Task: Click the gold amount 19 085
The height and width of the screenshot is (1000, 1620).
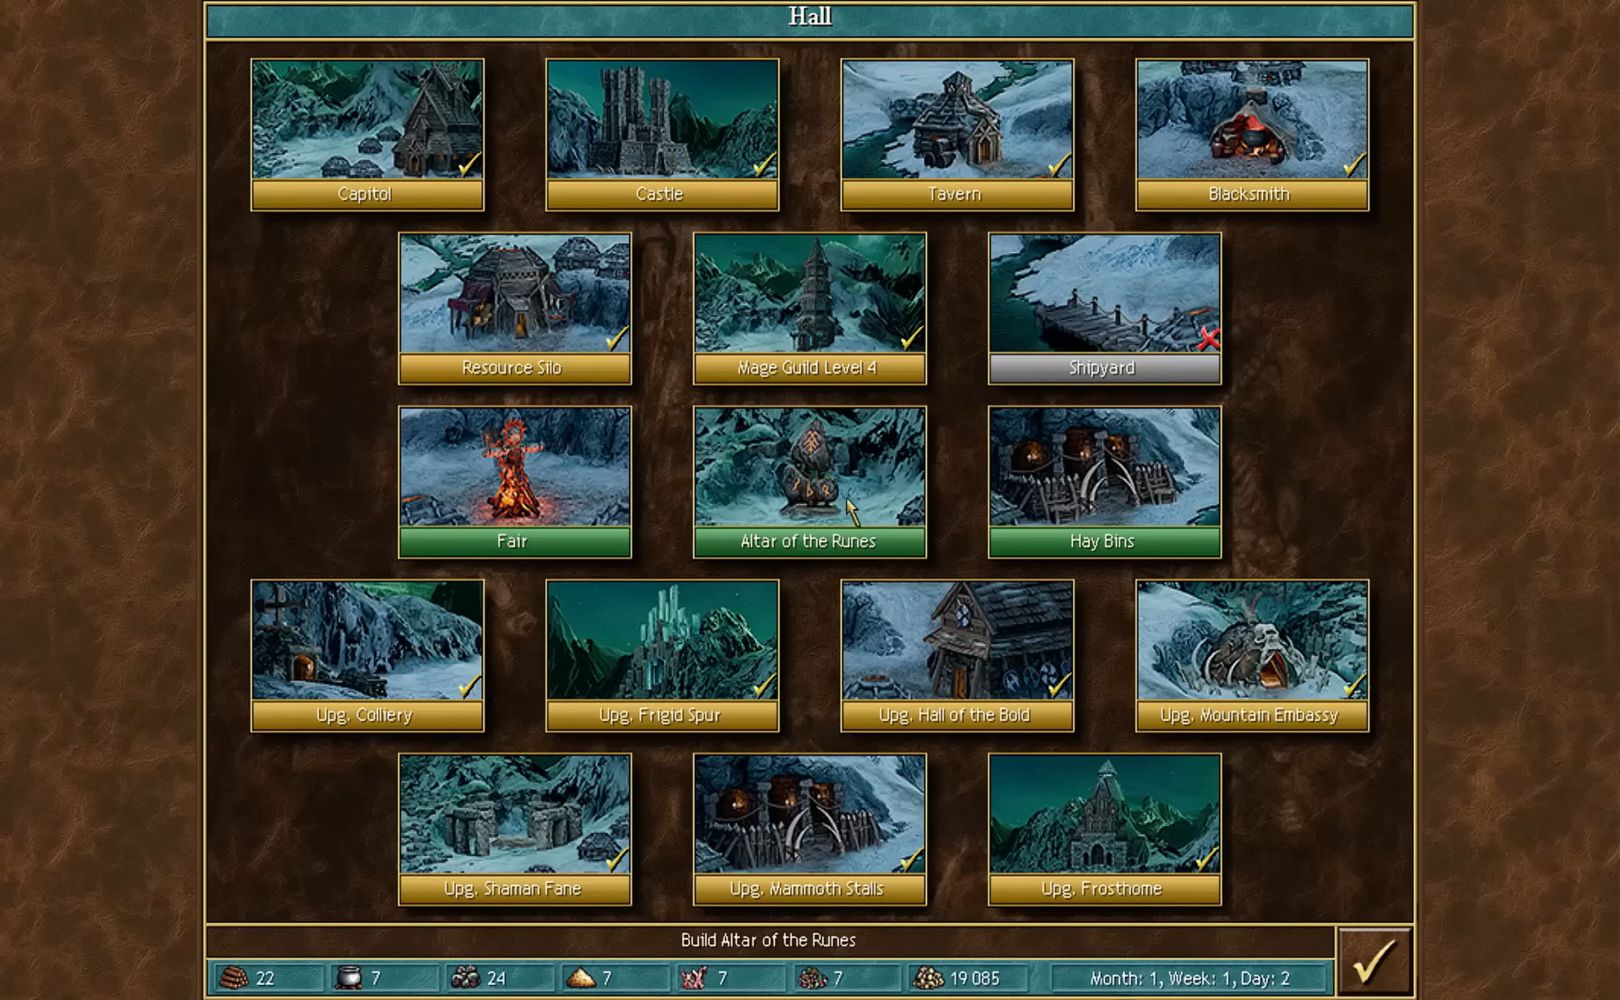Action: click(975, 979)
